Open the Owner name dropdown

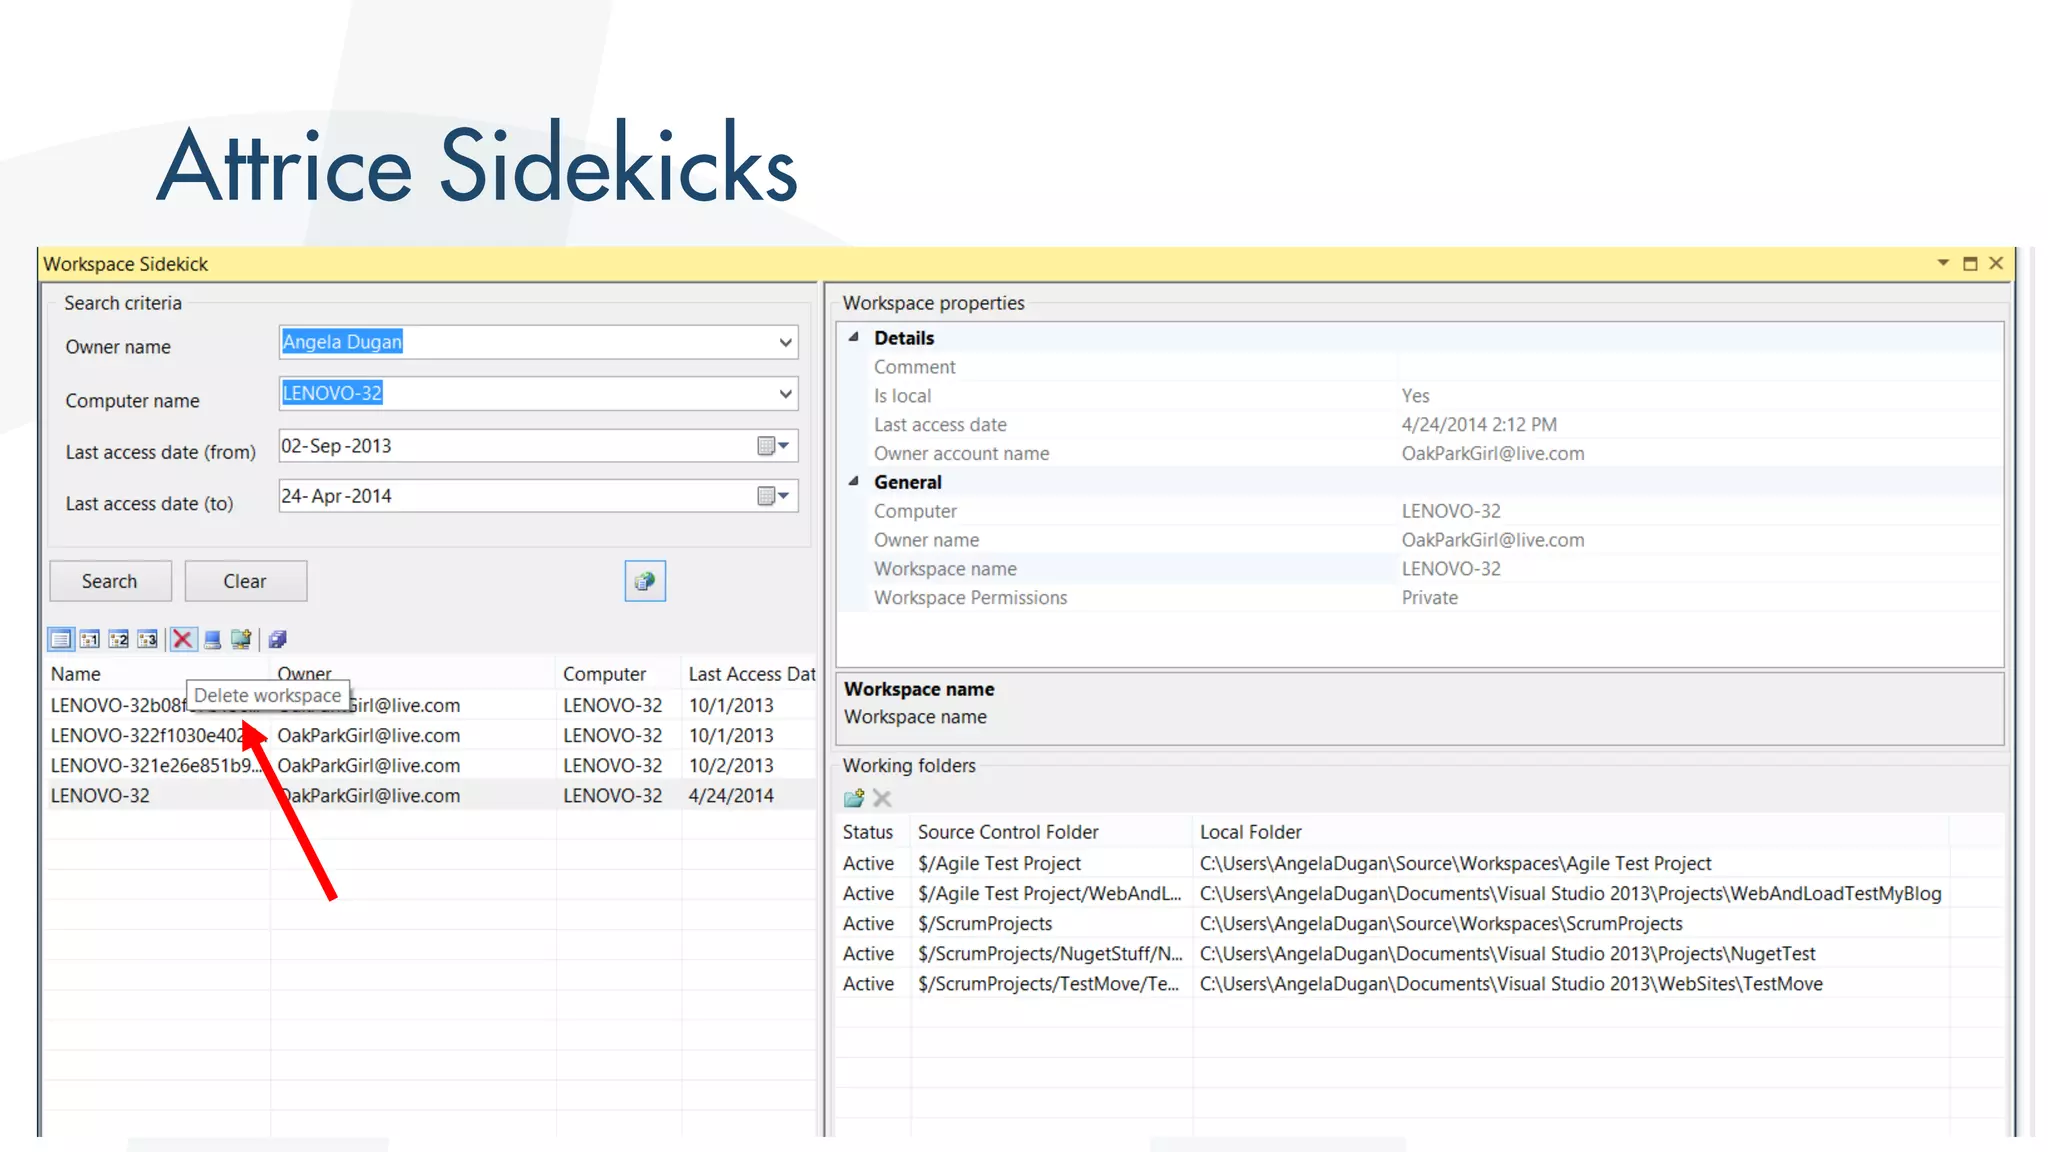785,343
